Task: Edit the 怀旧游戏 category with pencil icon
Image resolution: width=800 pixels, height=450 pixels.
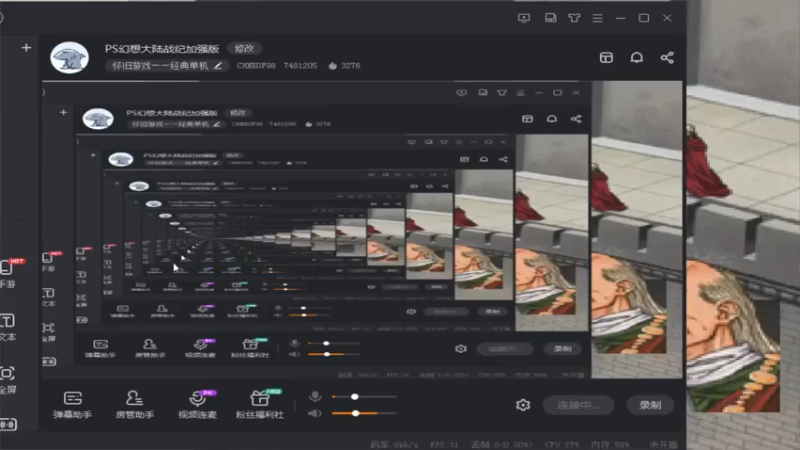Action: coord(218,66)
